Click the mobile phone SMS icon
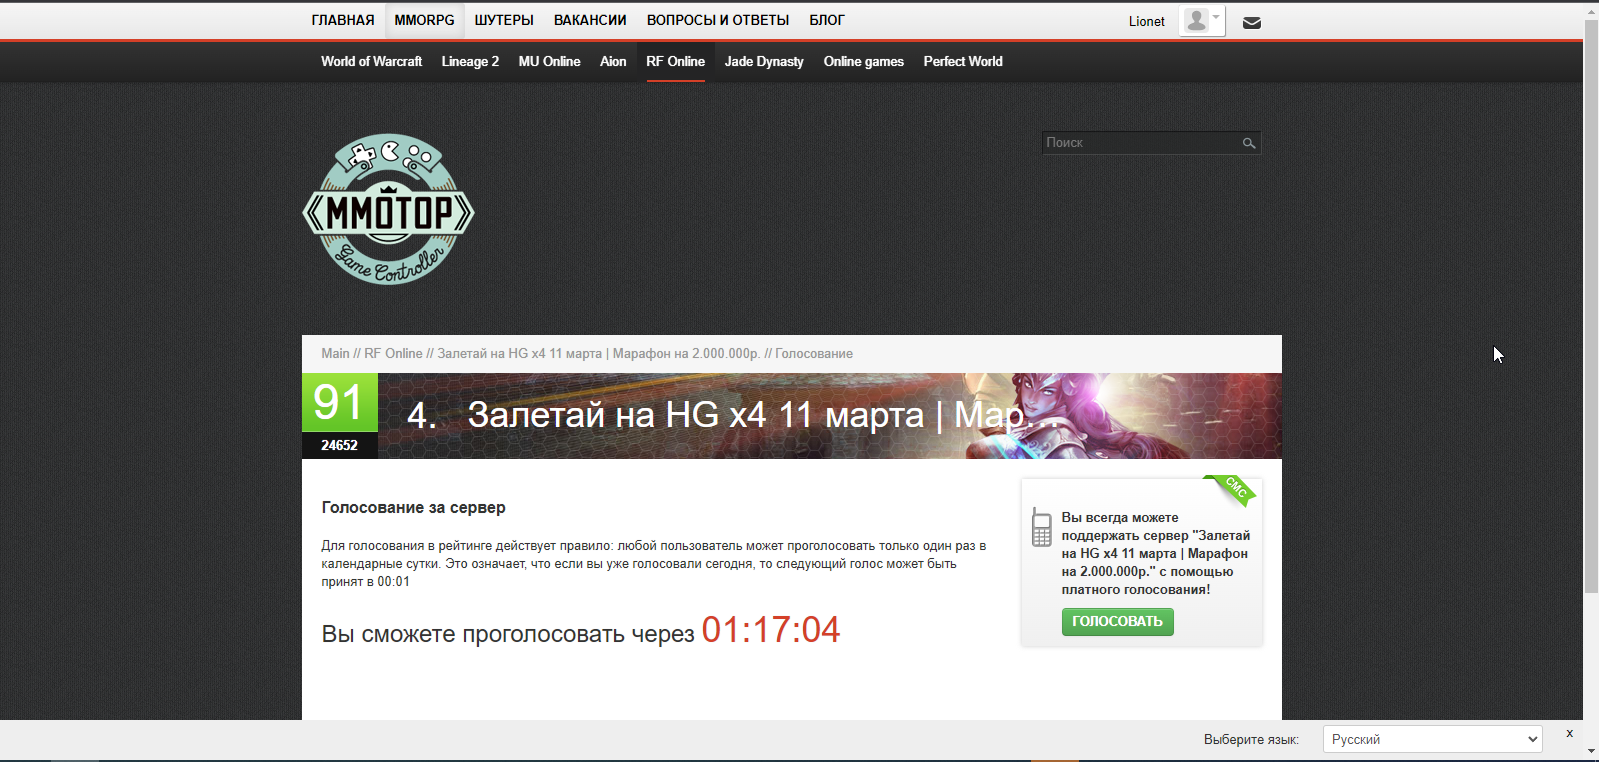Viewport: 1599px width, 762px height. pyautogui.click(x=1041, y=527)
